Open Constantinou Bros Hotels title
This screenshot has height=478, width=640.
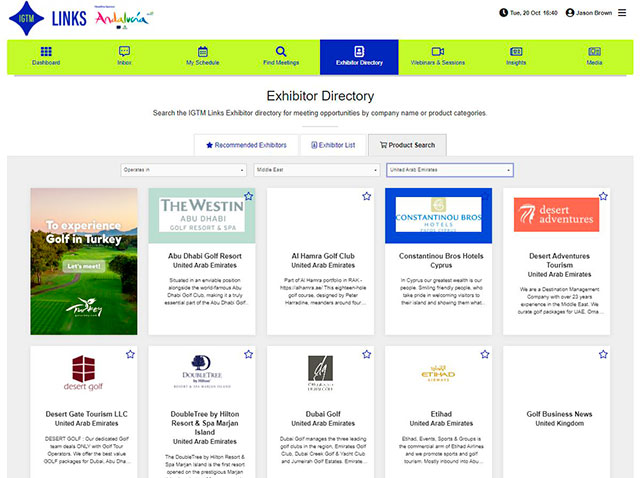[x=441, y=256]
